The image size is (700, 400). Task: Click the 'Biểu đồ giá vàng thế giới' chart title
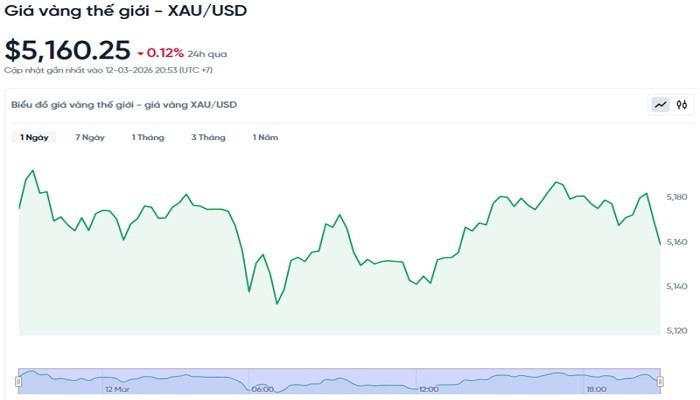(124, 104)
